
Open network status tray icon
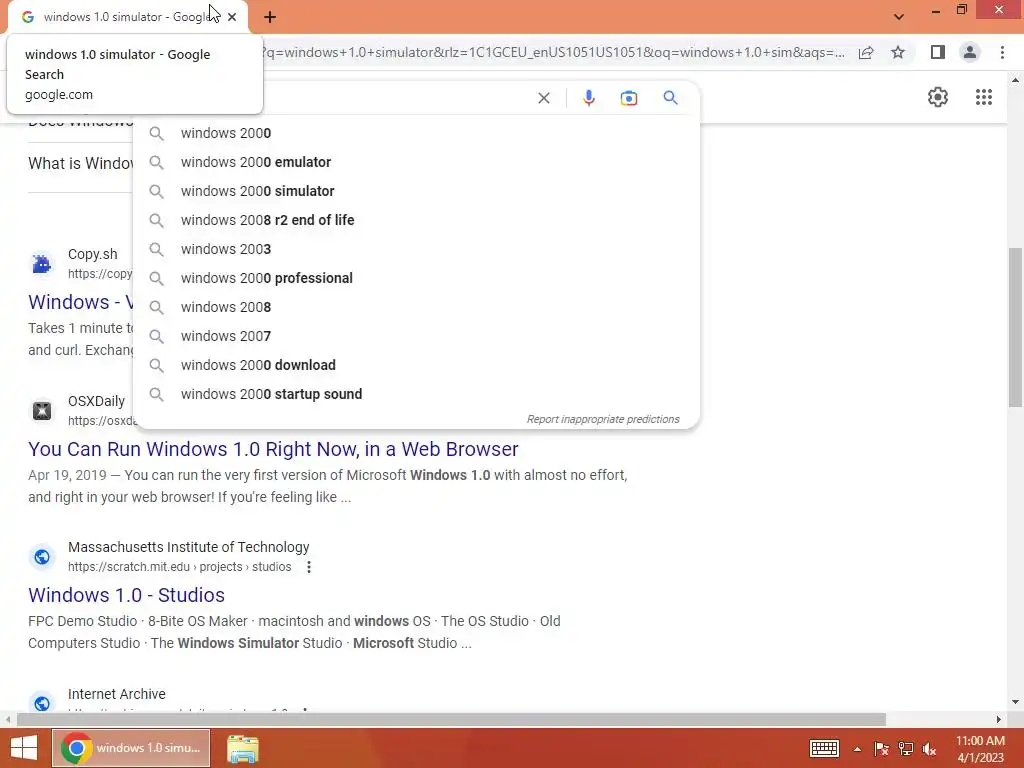pyautogui.click(x=906, y=749)
